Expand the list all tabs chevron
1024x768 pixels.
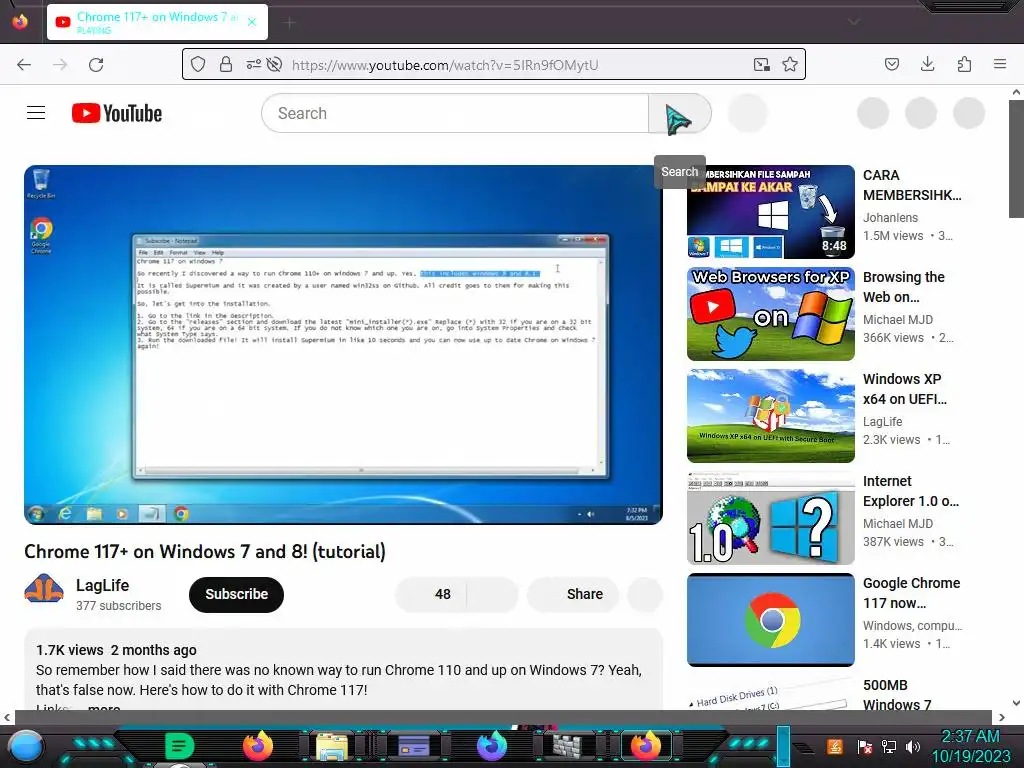pos(853,22)
